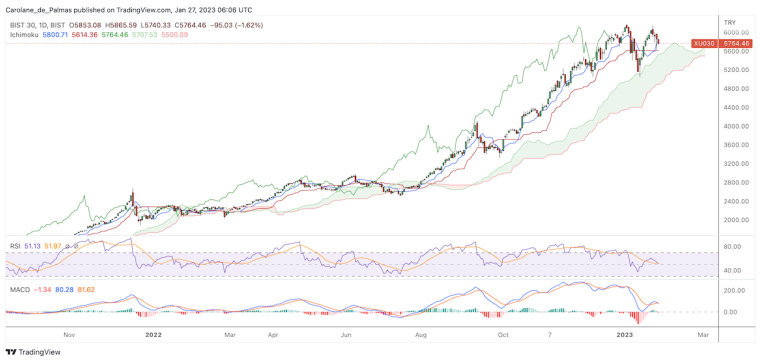
Task: Click the small icon after RSI values
Action: [68, 246]
